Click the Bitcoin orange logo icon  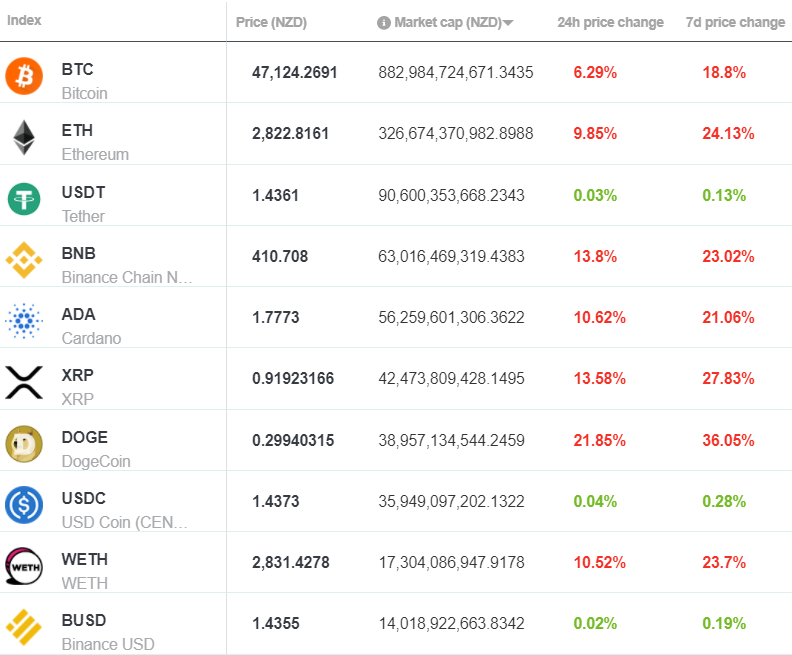[x=24, y=76]
